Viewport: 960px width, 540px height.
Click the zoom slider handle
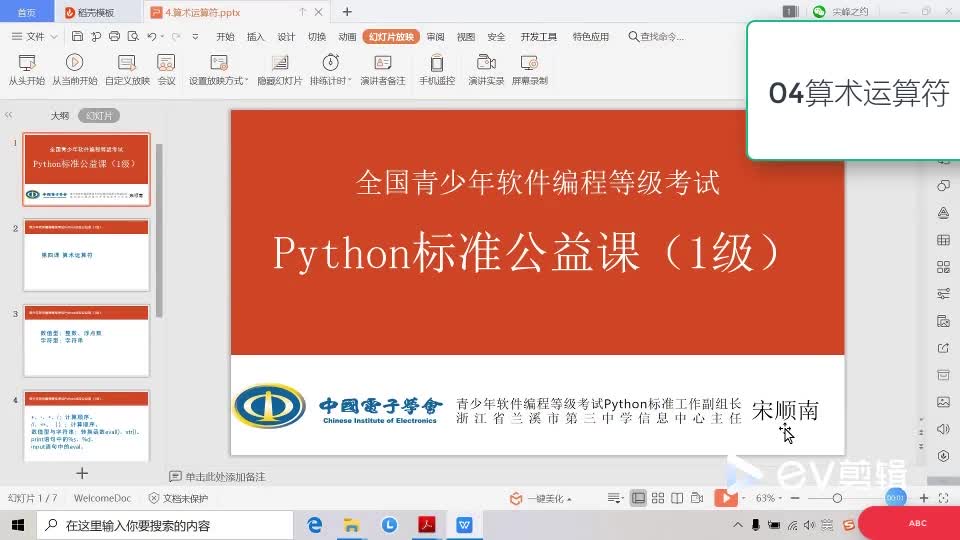(837, 498)
